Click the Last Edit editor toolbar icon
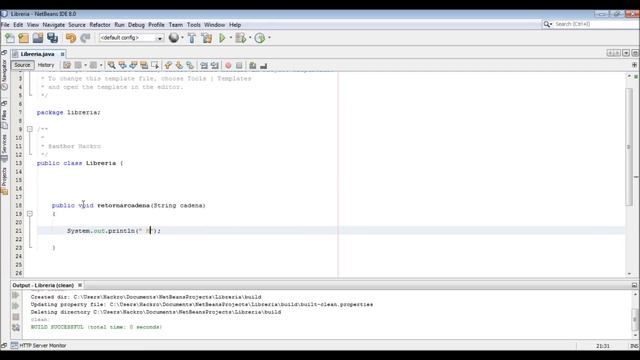Image resolution: width=640 pixels, height=360 pixels. tap(67, 65)
